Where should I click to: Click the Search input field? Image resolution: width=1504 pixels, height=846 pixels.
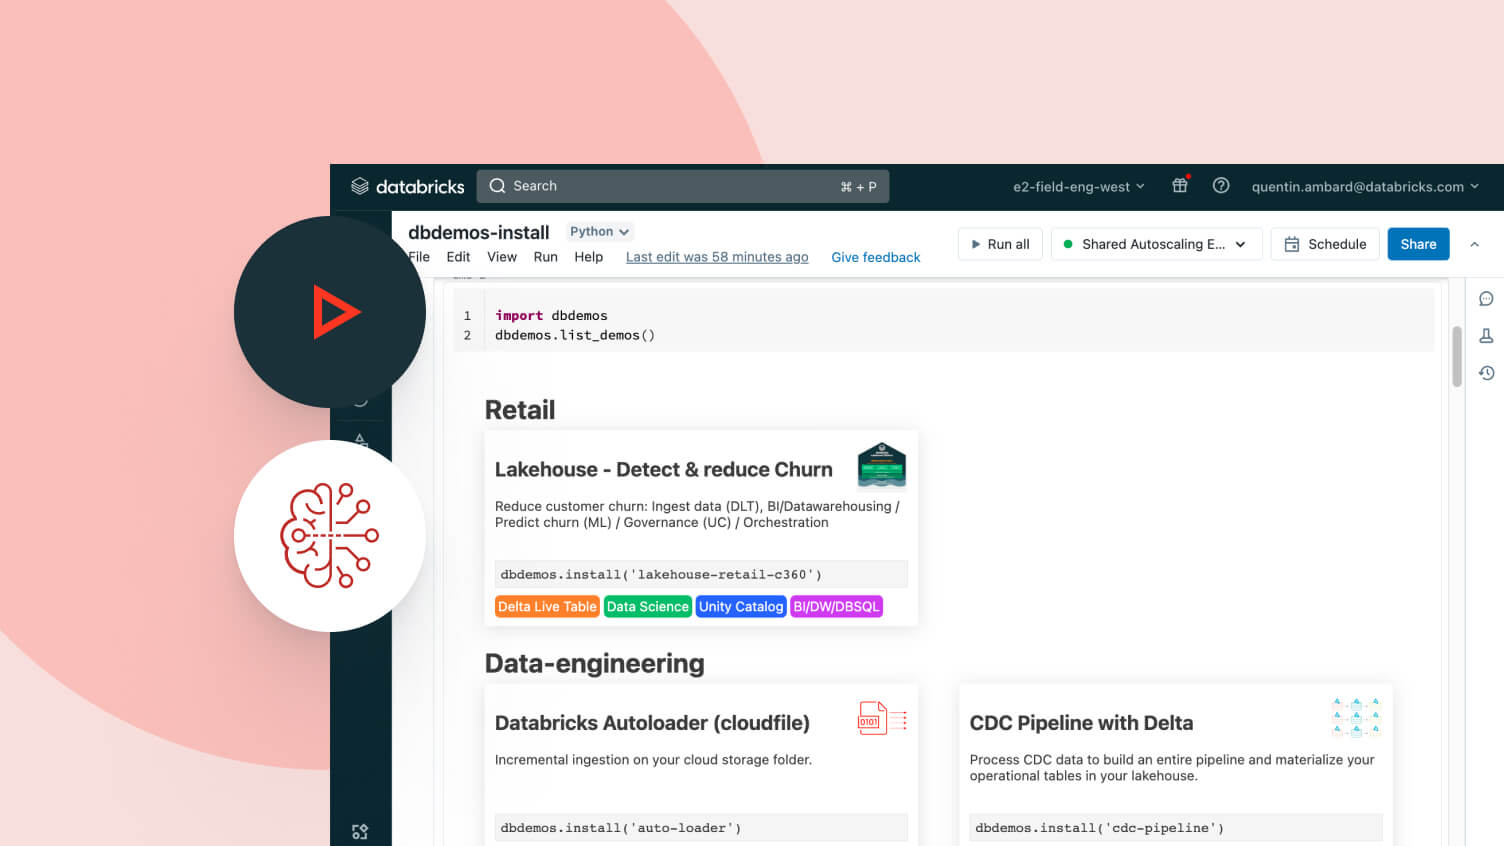[683, 186]
